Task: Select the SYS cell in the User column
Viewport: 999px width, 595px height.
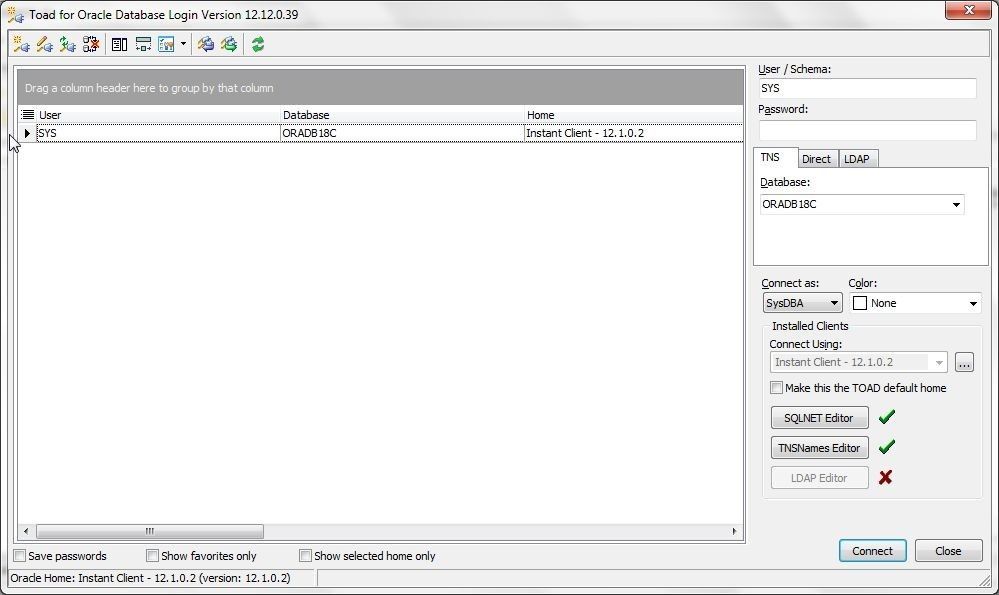Action: point(158,133)
